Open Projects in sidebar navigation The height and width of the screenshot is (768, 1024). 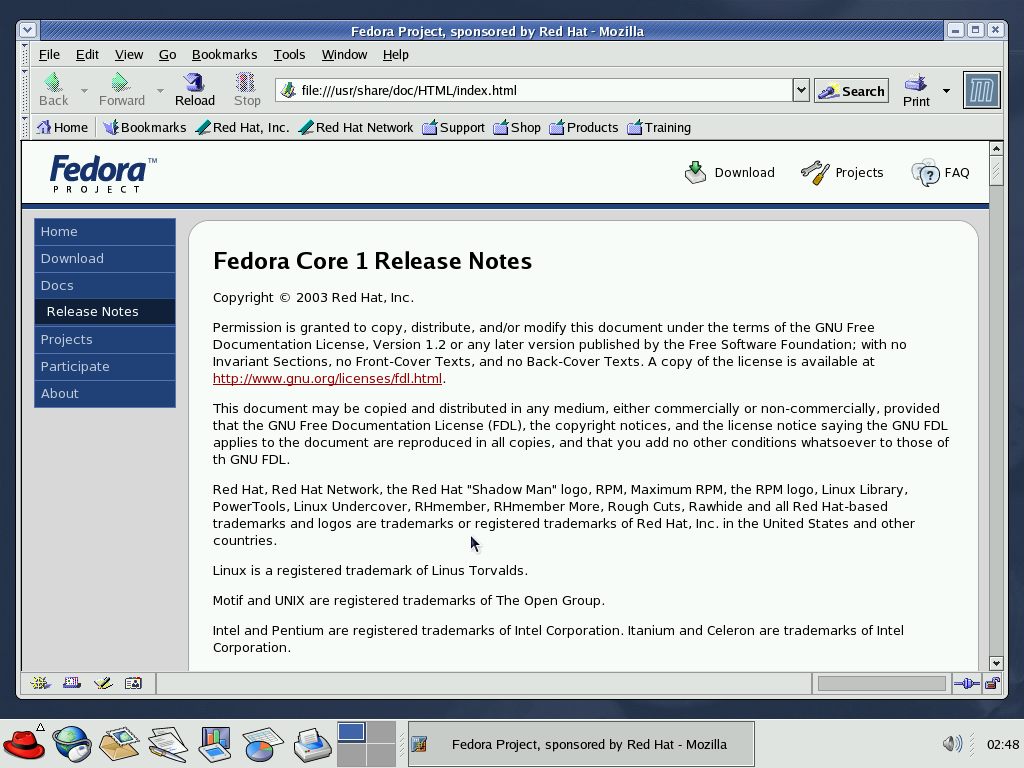point(104,340)
